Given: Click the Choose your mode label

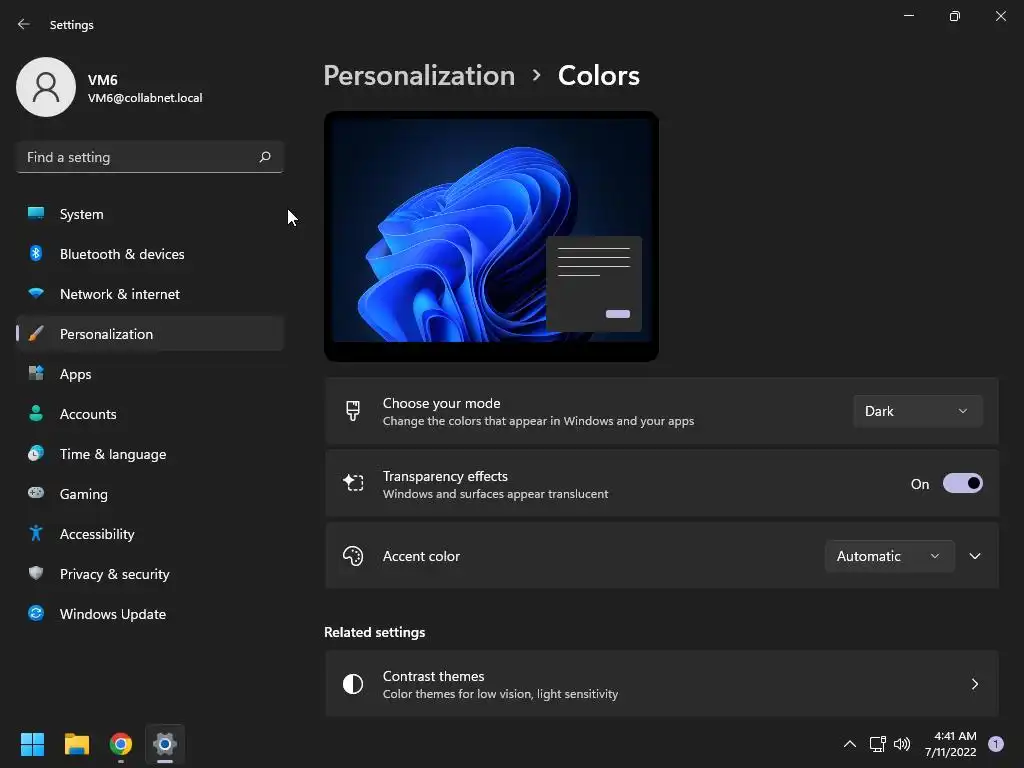Looking at the screenshot, I should (441, 403).
